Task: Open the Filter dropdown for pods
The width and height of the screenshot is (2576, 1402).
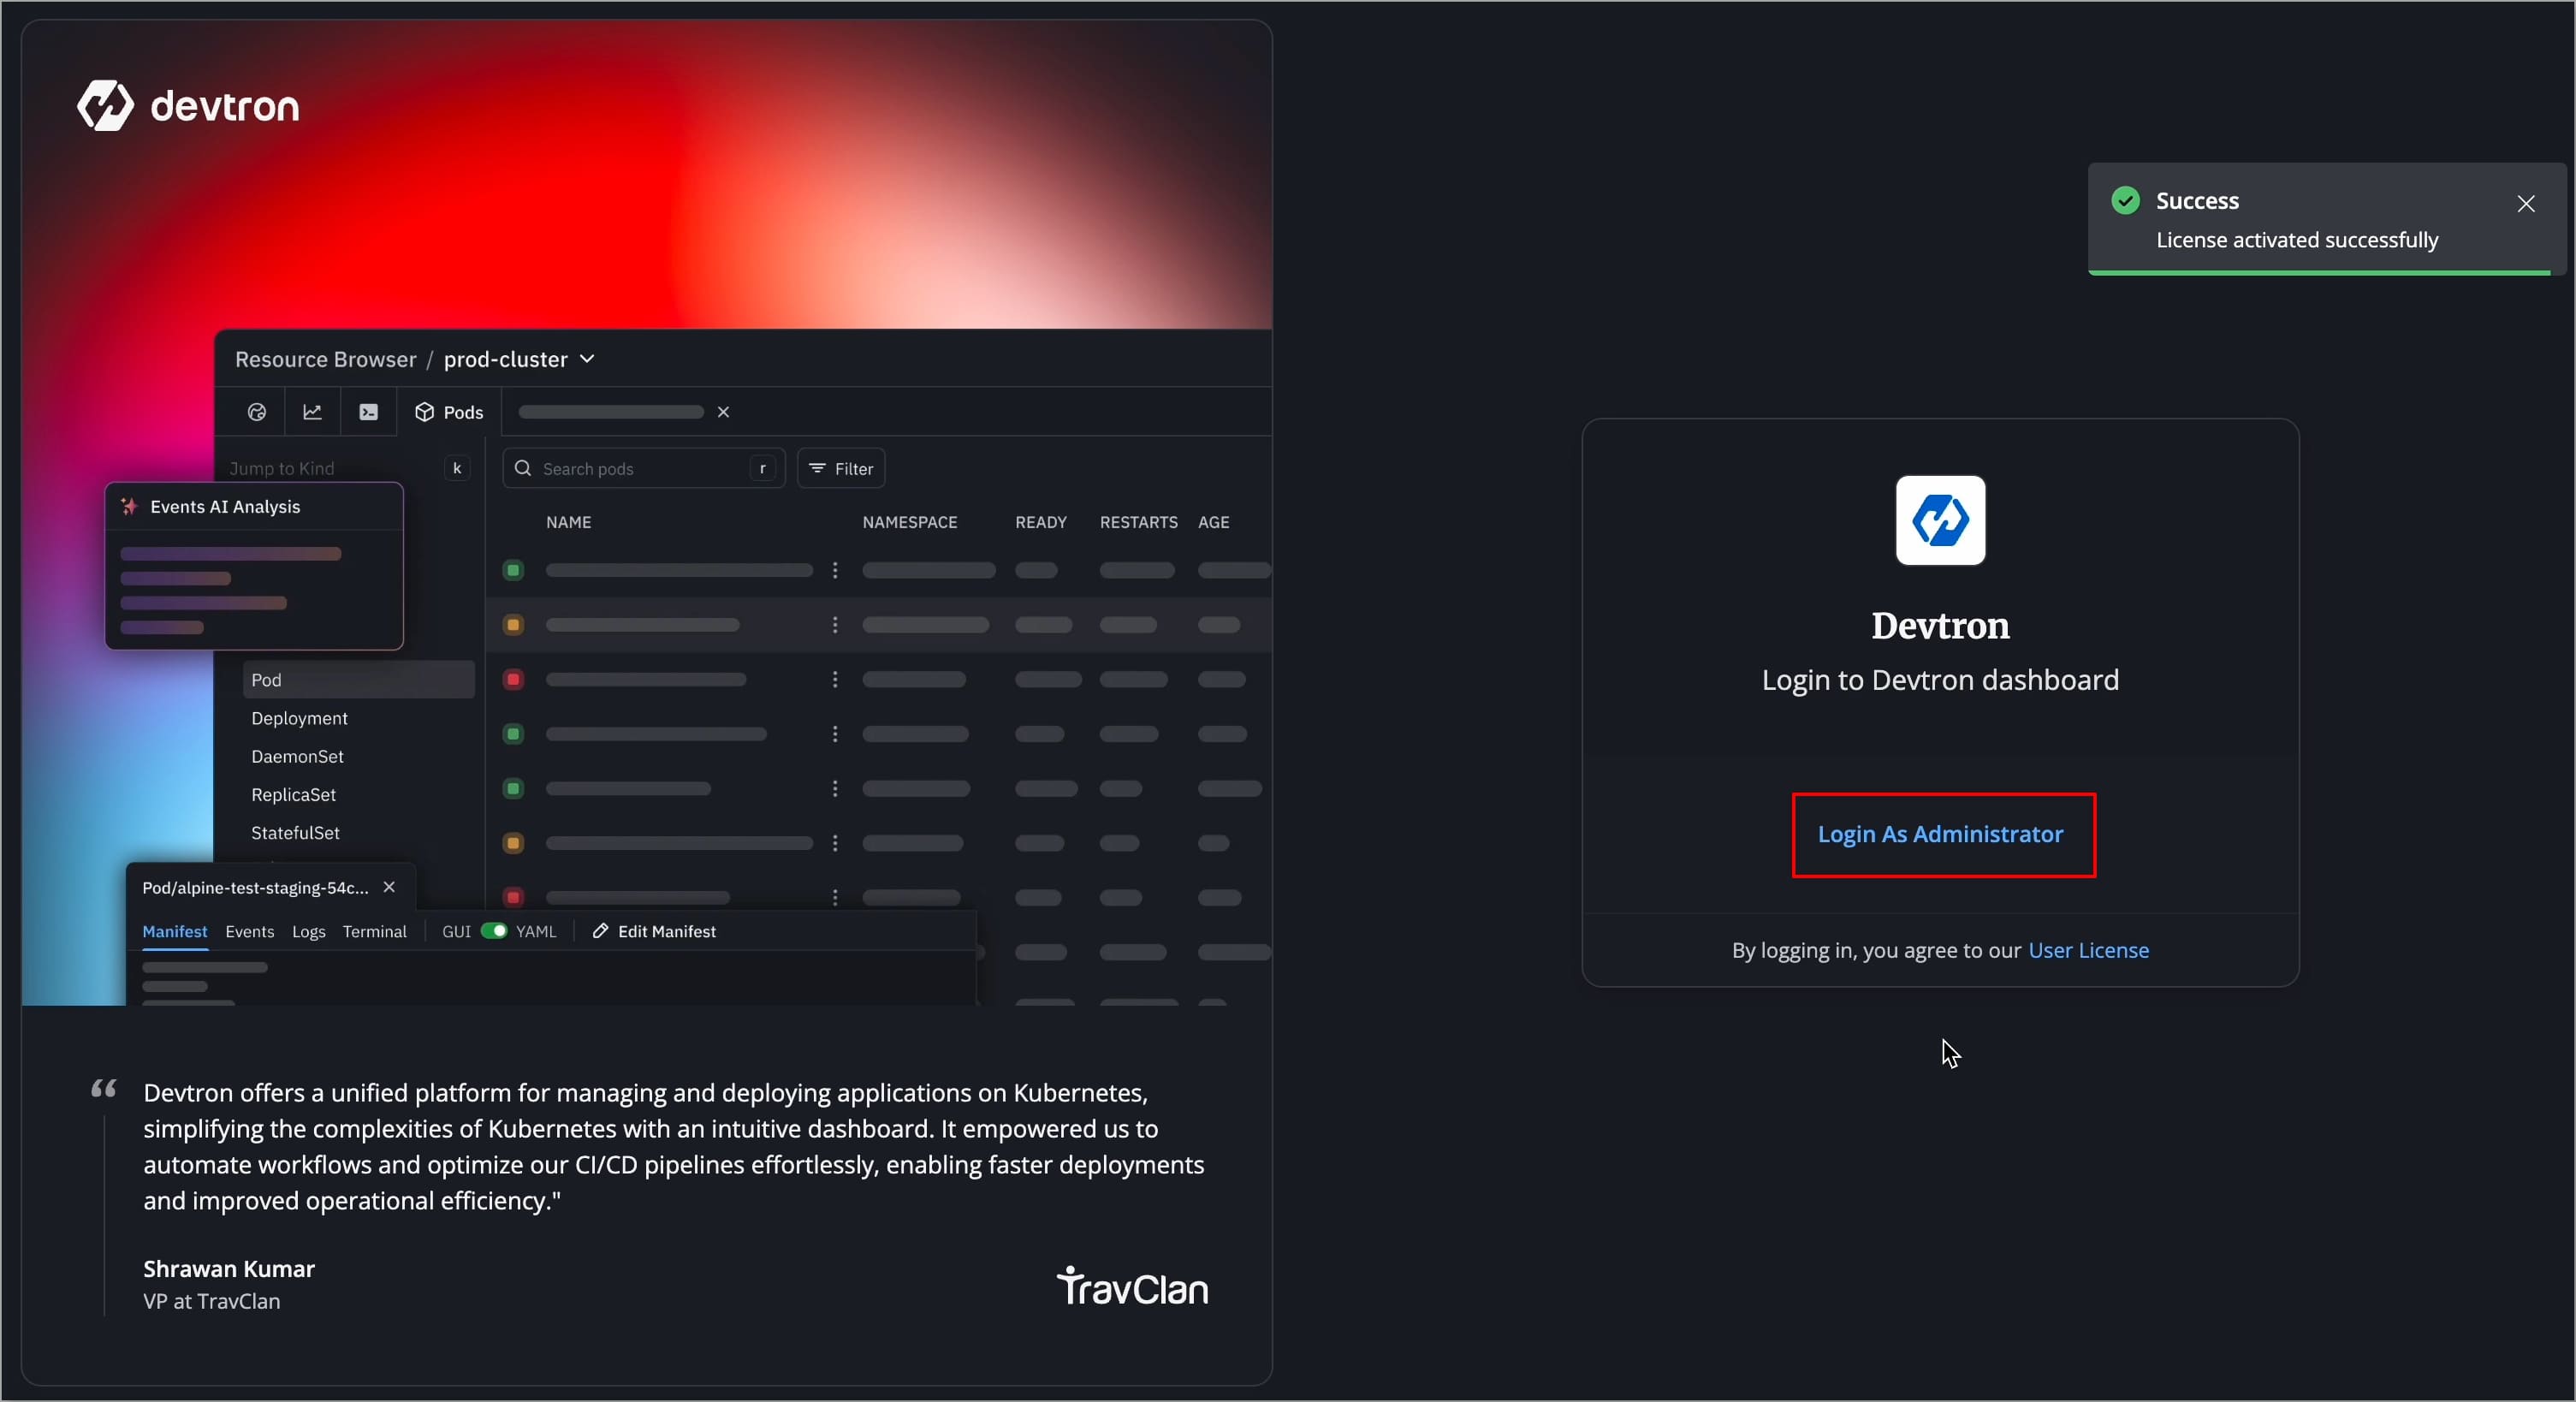Action: tap(841, 468)
